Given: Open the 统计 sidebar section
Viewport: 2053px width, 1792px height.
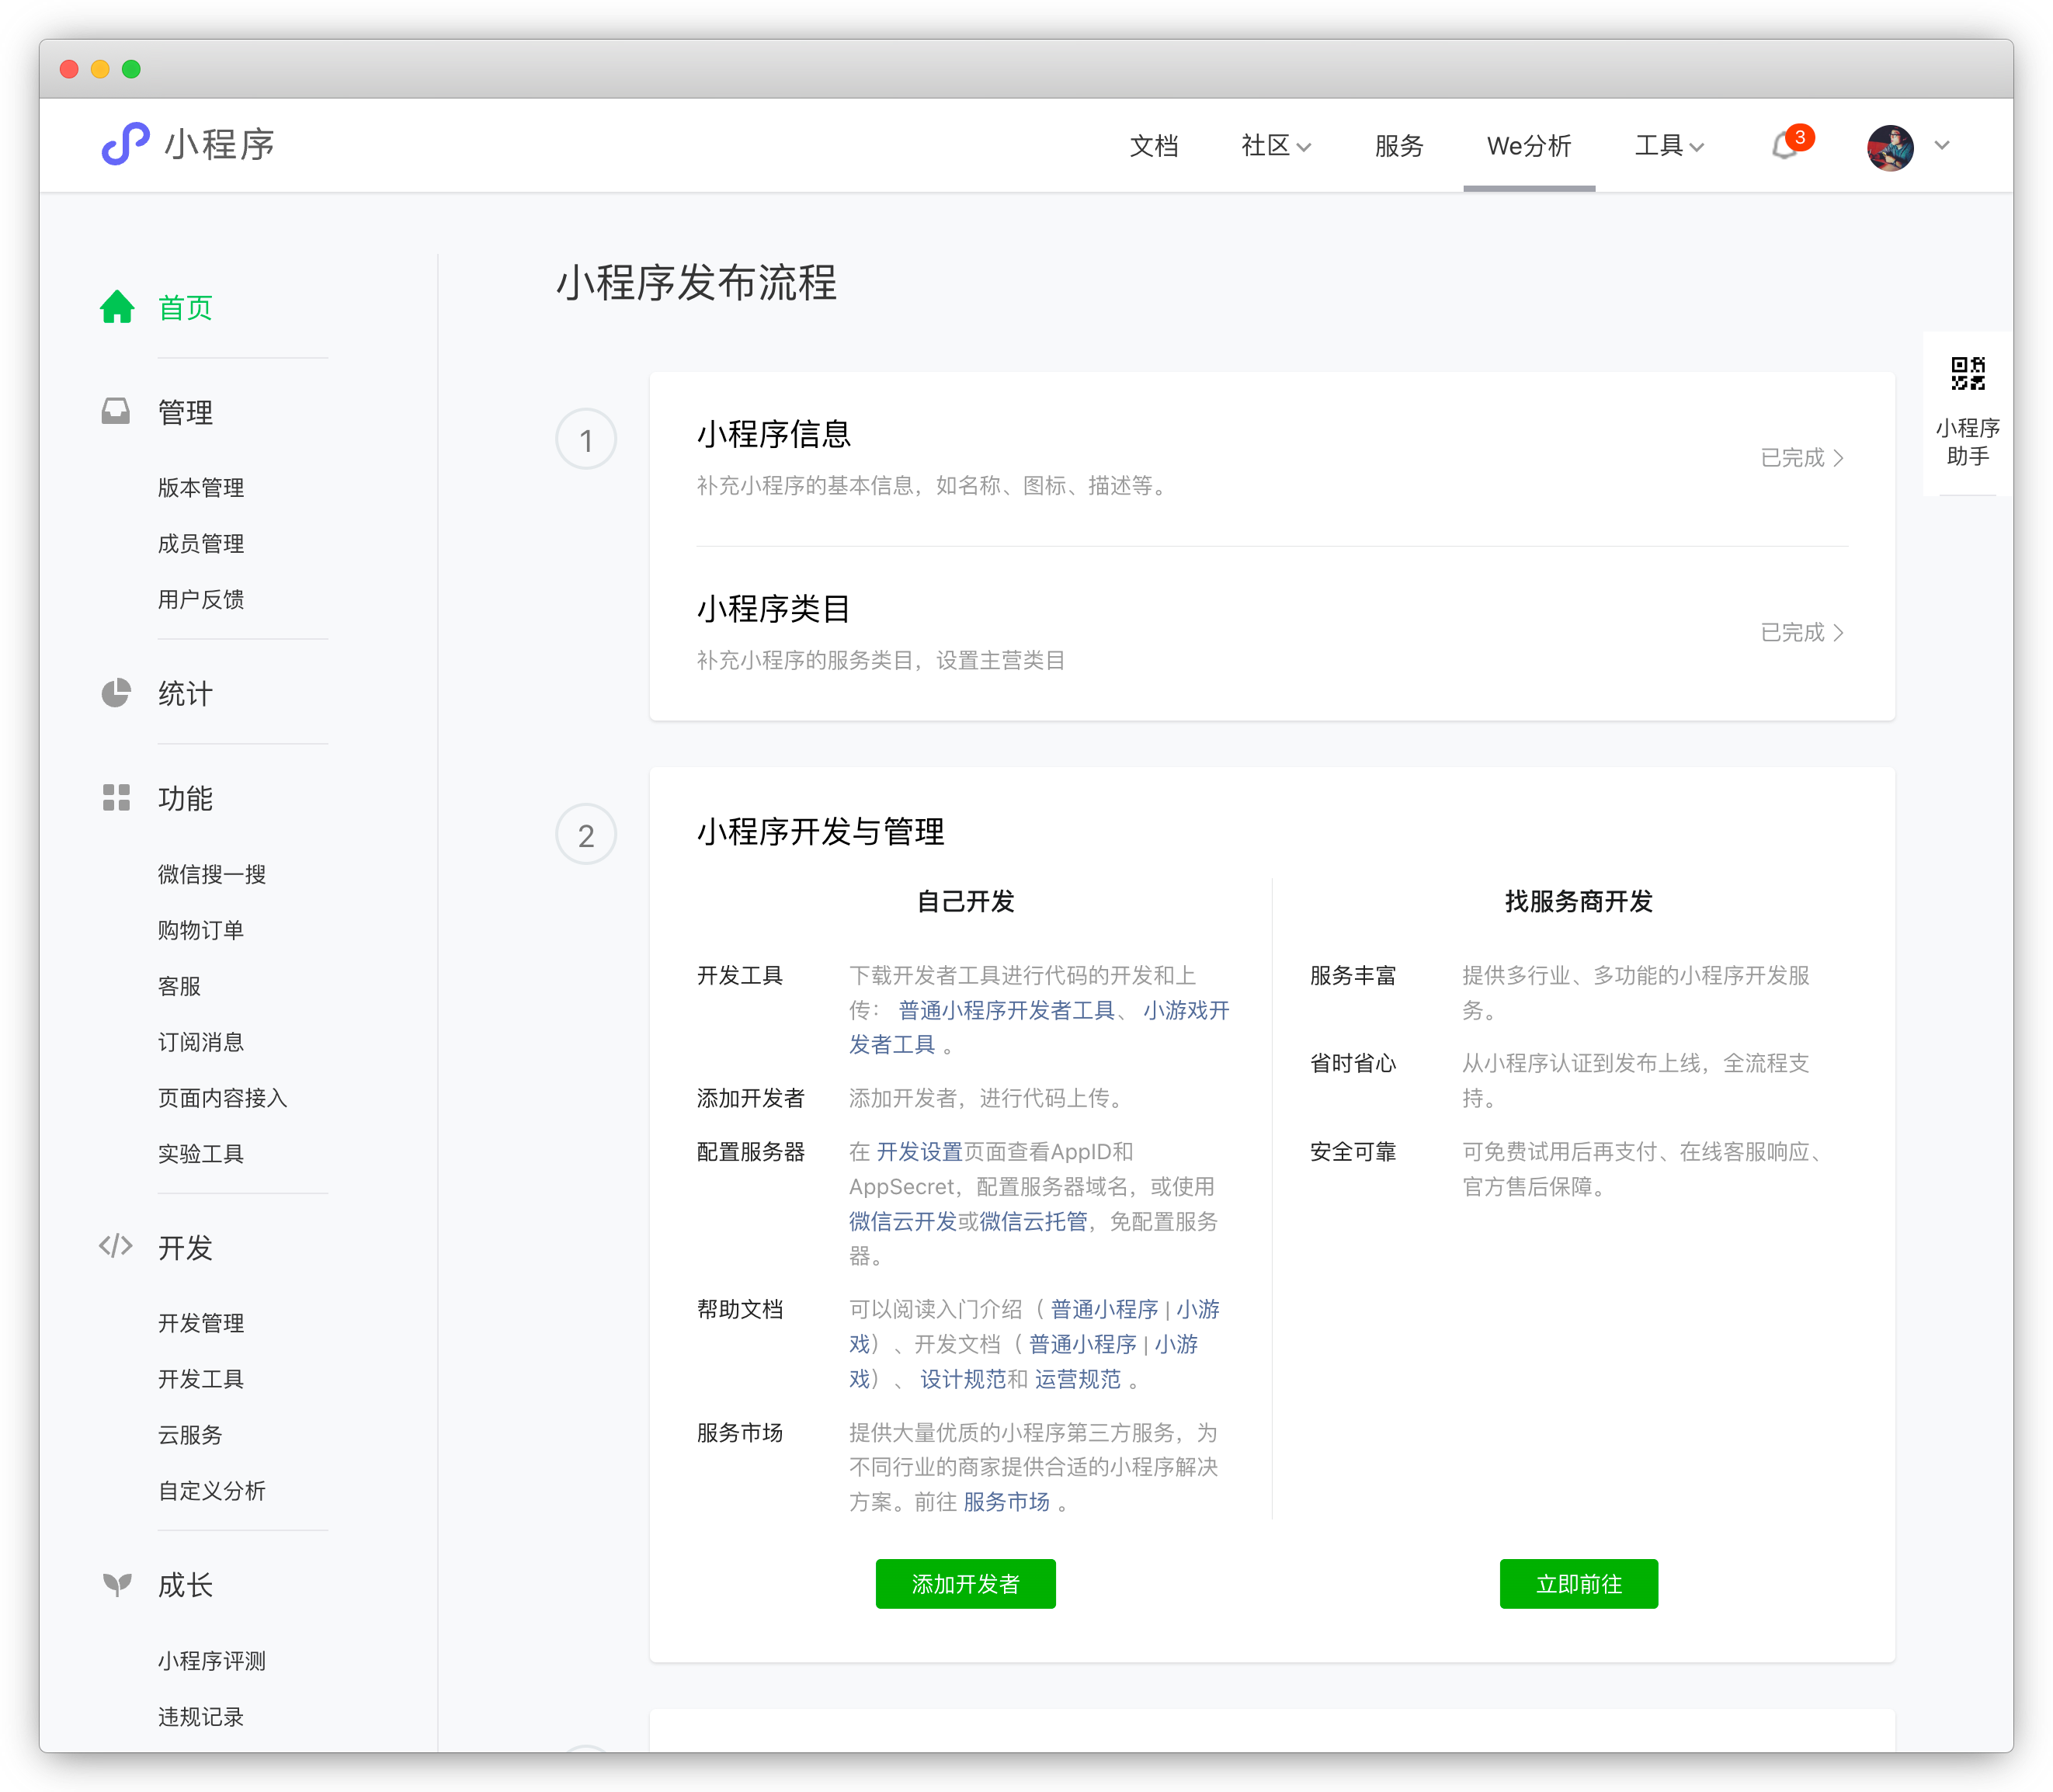Looking at the screenshot, I should 185,693.
